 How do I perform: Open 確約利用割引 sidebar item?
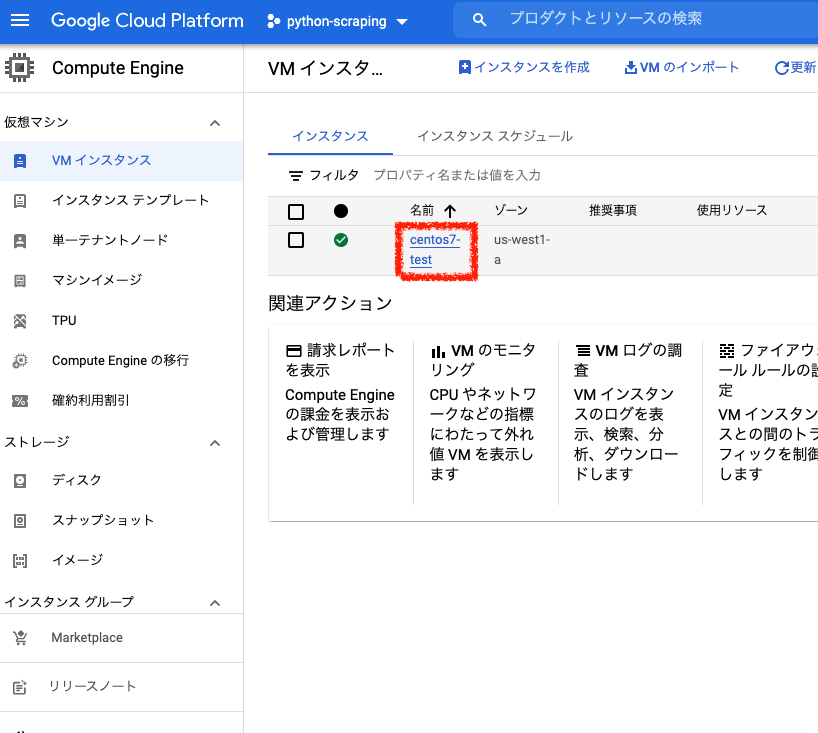(122, 401)
